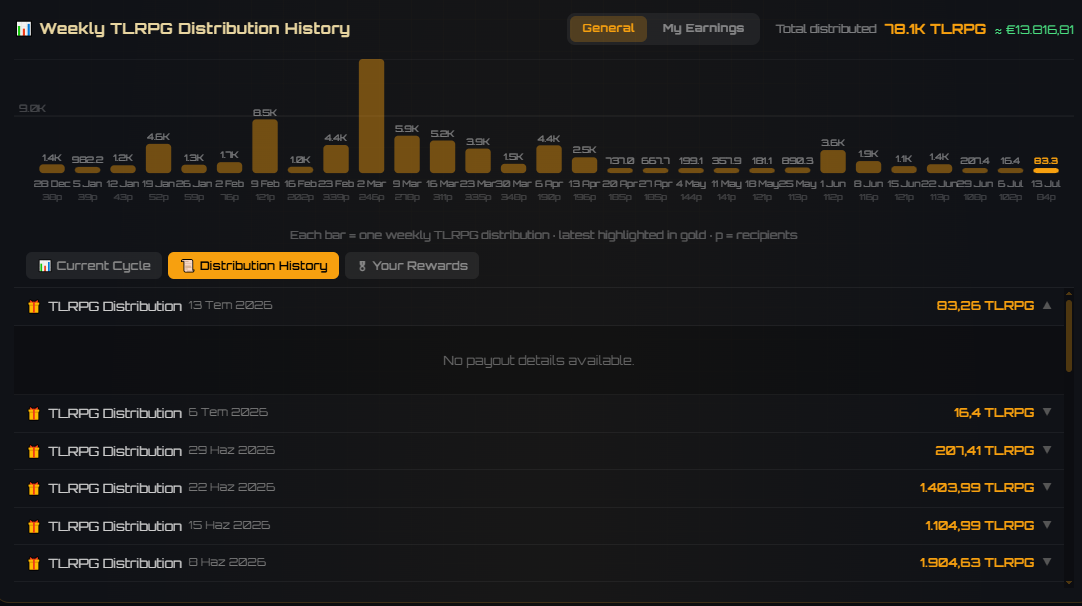
Task: Click the chart icon beside Weekly TLRPG Distribution History
Action: pyautogui.click(x=24, y=29)
